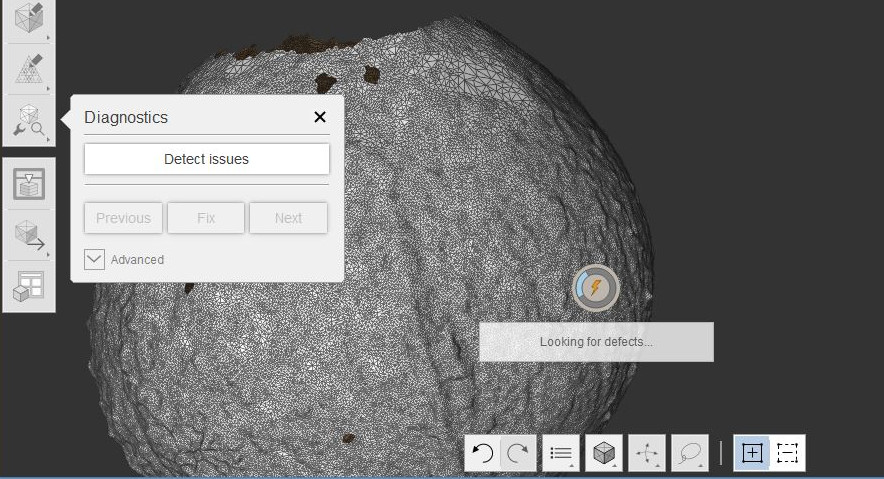Toggle the dashed rectangle selection mode
This screenshot has height=479, width=884.
click(788, 453)
